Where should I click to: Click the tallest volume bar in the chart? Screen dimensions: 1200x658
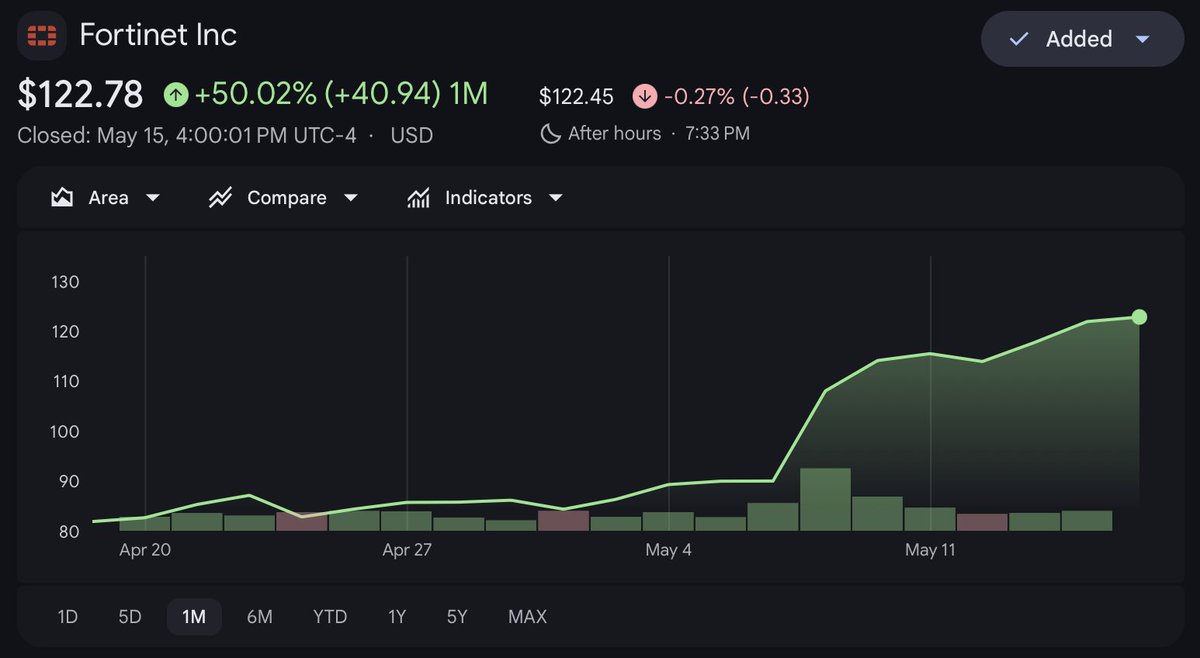[x=825, y=499]
